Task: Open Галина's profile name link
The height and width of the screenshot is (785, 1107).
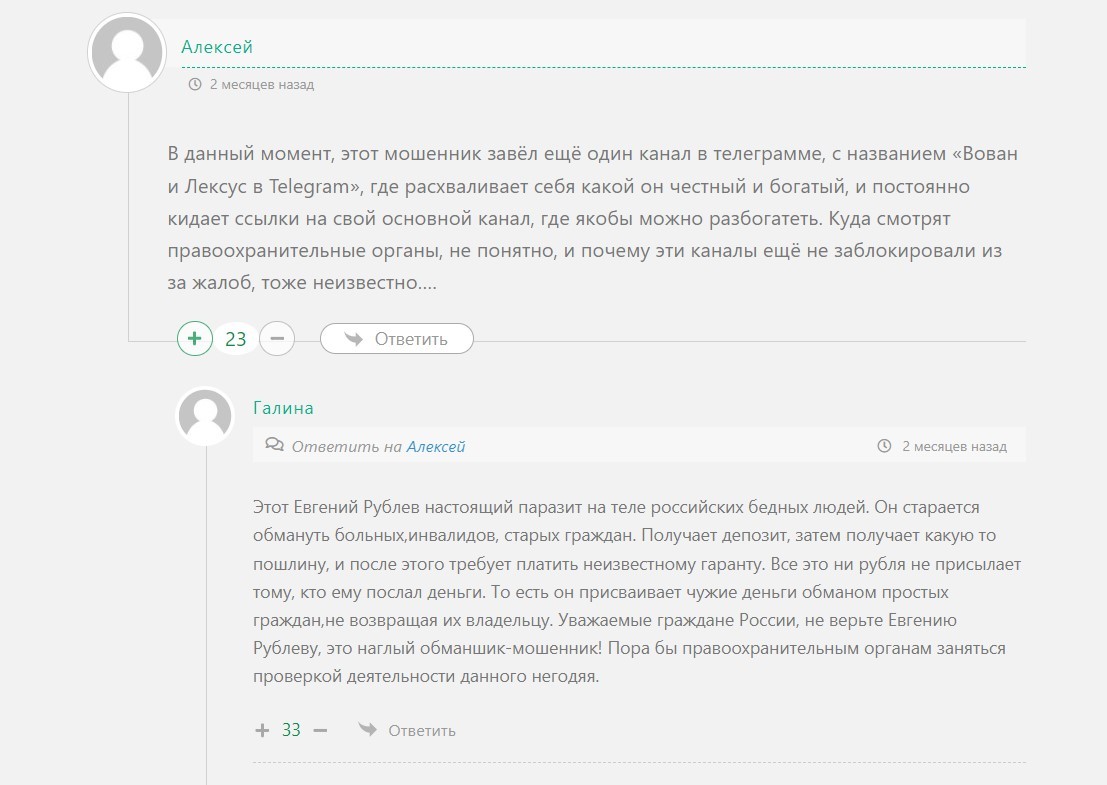Action: tap(283, 408)
